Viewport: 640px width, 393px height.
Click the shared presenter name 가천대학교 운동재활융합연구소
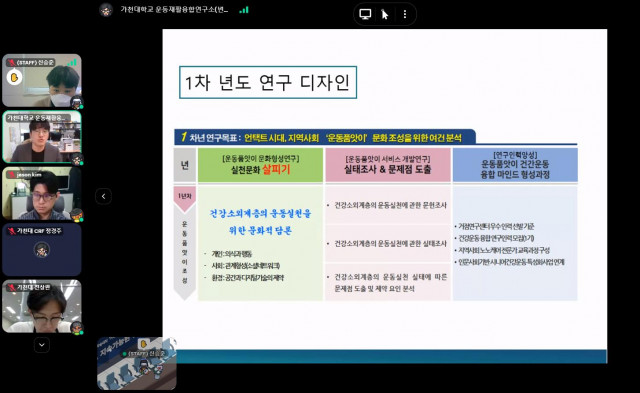174,9
